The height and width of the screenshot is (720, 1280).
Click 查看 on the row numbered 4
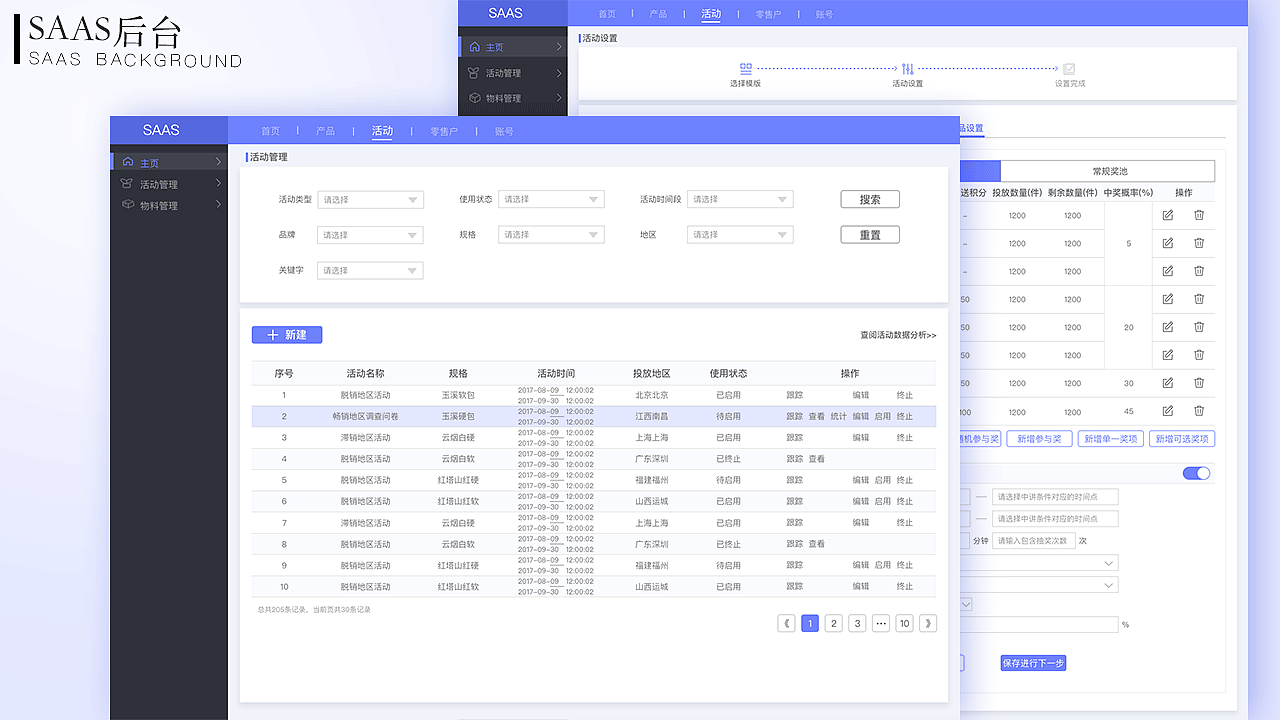[816, 459]
